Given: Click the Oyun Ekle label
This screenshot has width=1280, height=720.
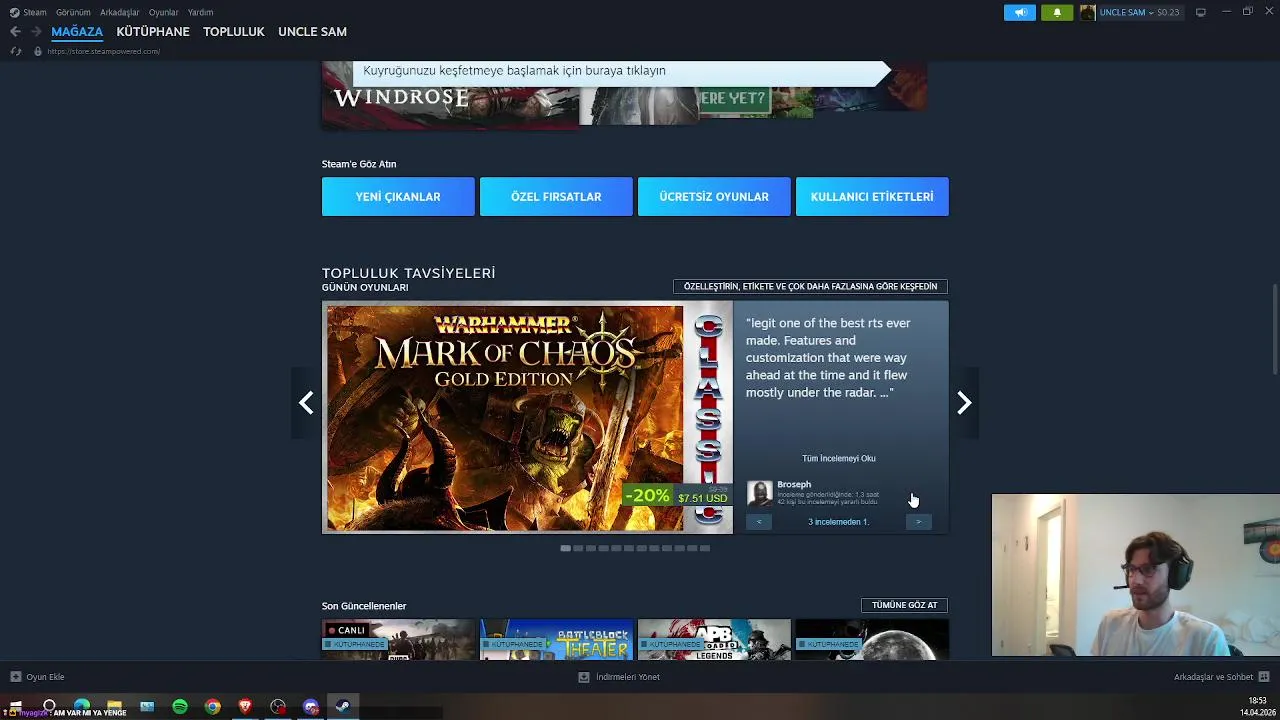Looking at the screenshot, I should [x=45, y=677].
